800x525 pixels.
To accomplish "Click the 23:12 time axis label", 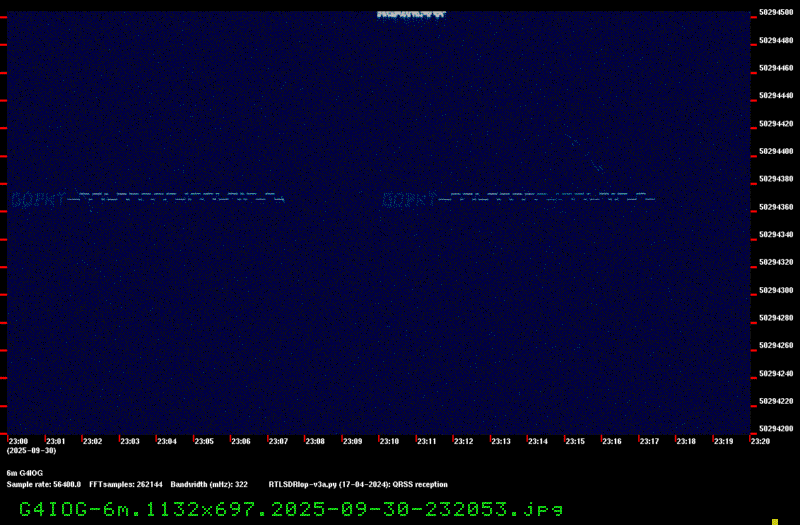I will 463,441.
